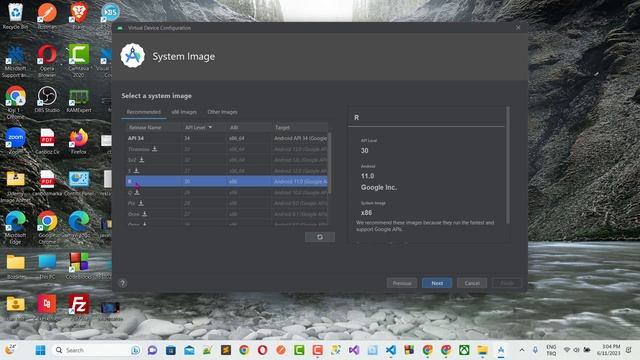640x360 pixels.
Task: Launch CodeBlocks desktop shortcut
Action: point(79,266)
